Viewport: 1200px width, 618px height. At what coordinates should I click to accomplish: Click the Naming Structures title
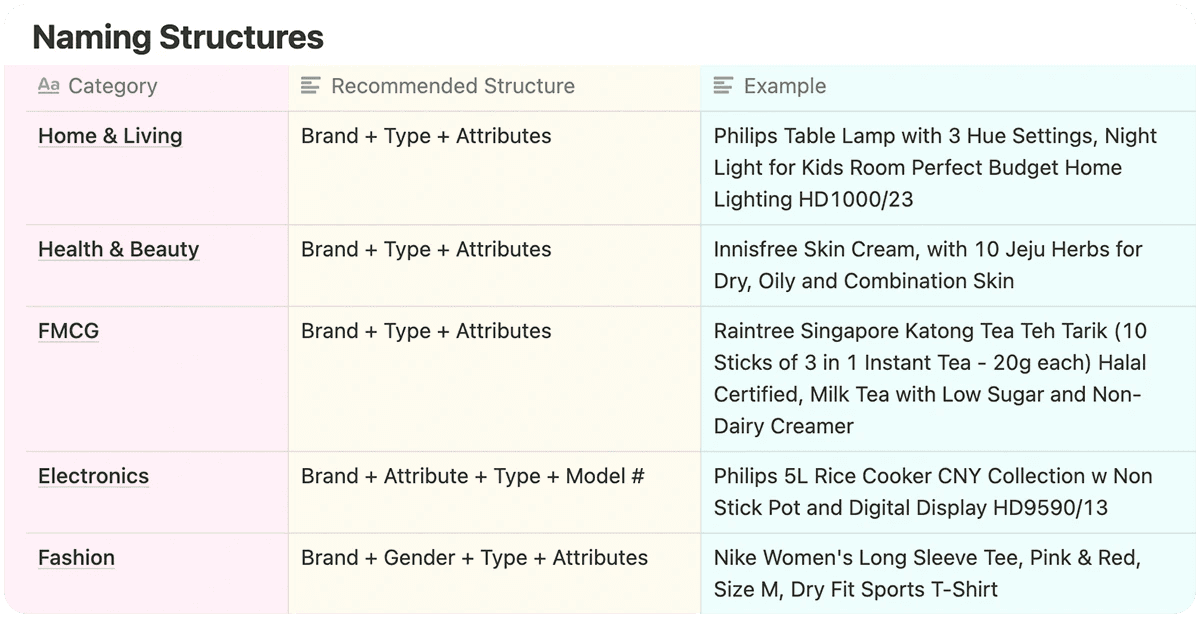pos(178,37)
